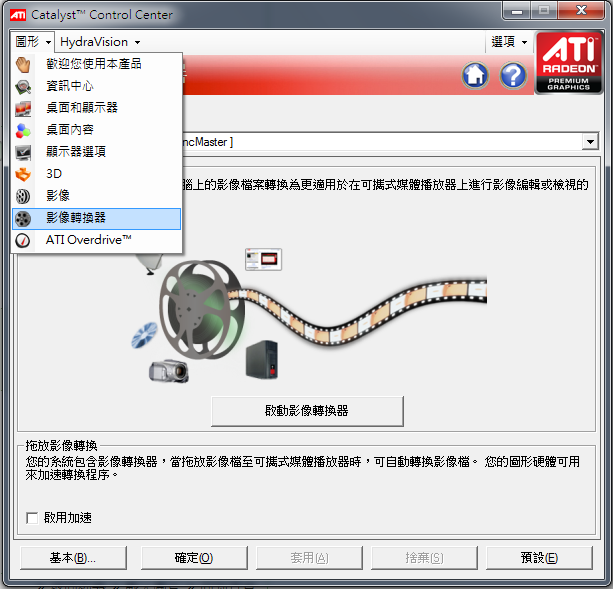Image resolution: width=613 pixels, height=589 pixels.
Task: Click the orange 3D menu icon
Action: 23,174
